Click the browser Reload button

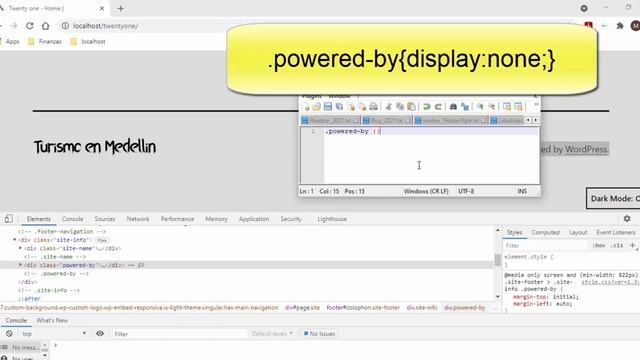[x=29, y=26]
